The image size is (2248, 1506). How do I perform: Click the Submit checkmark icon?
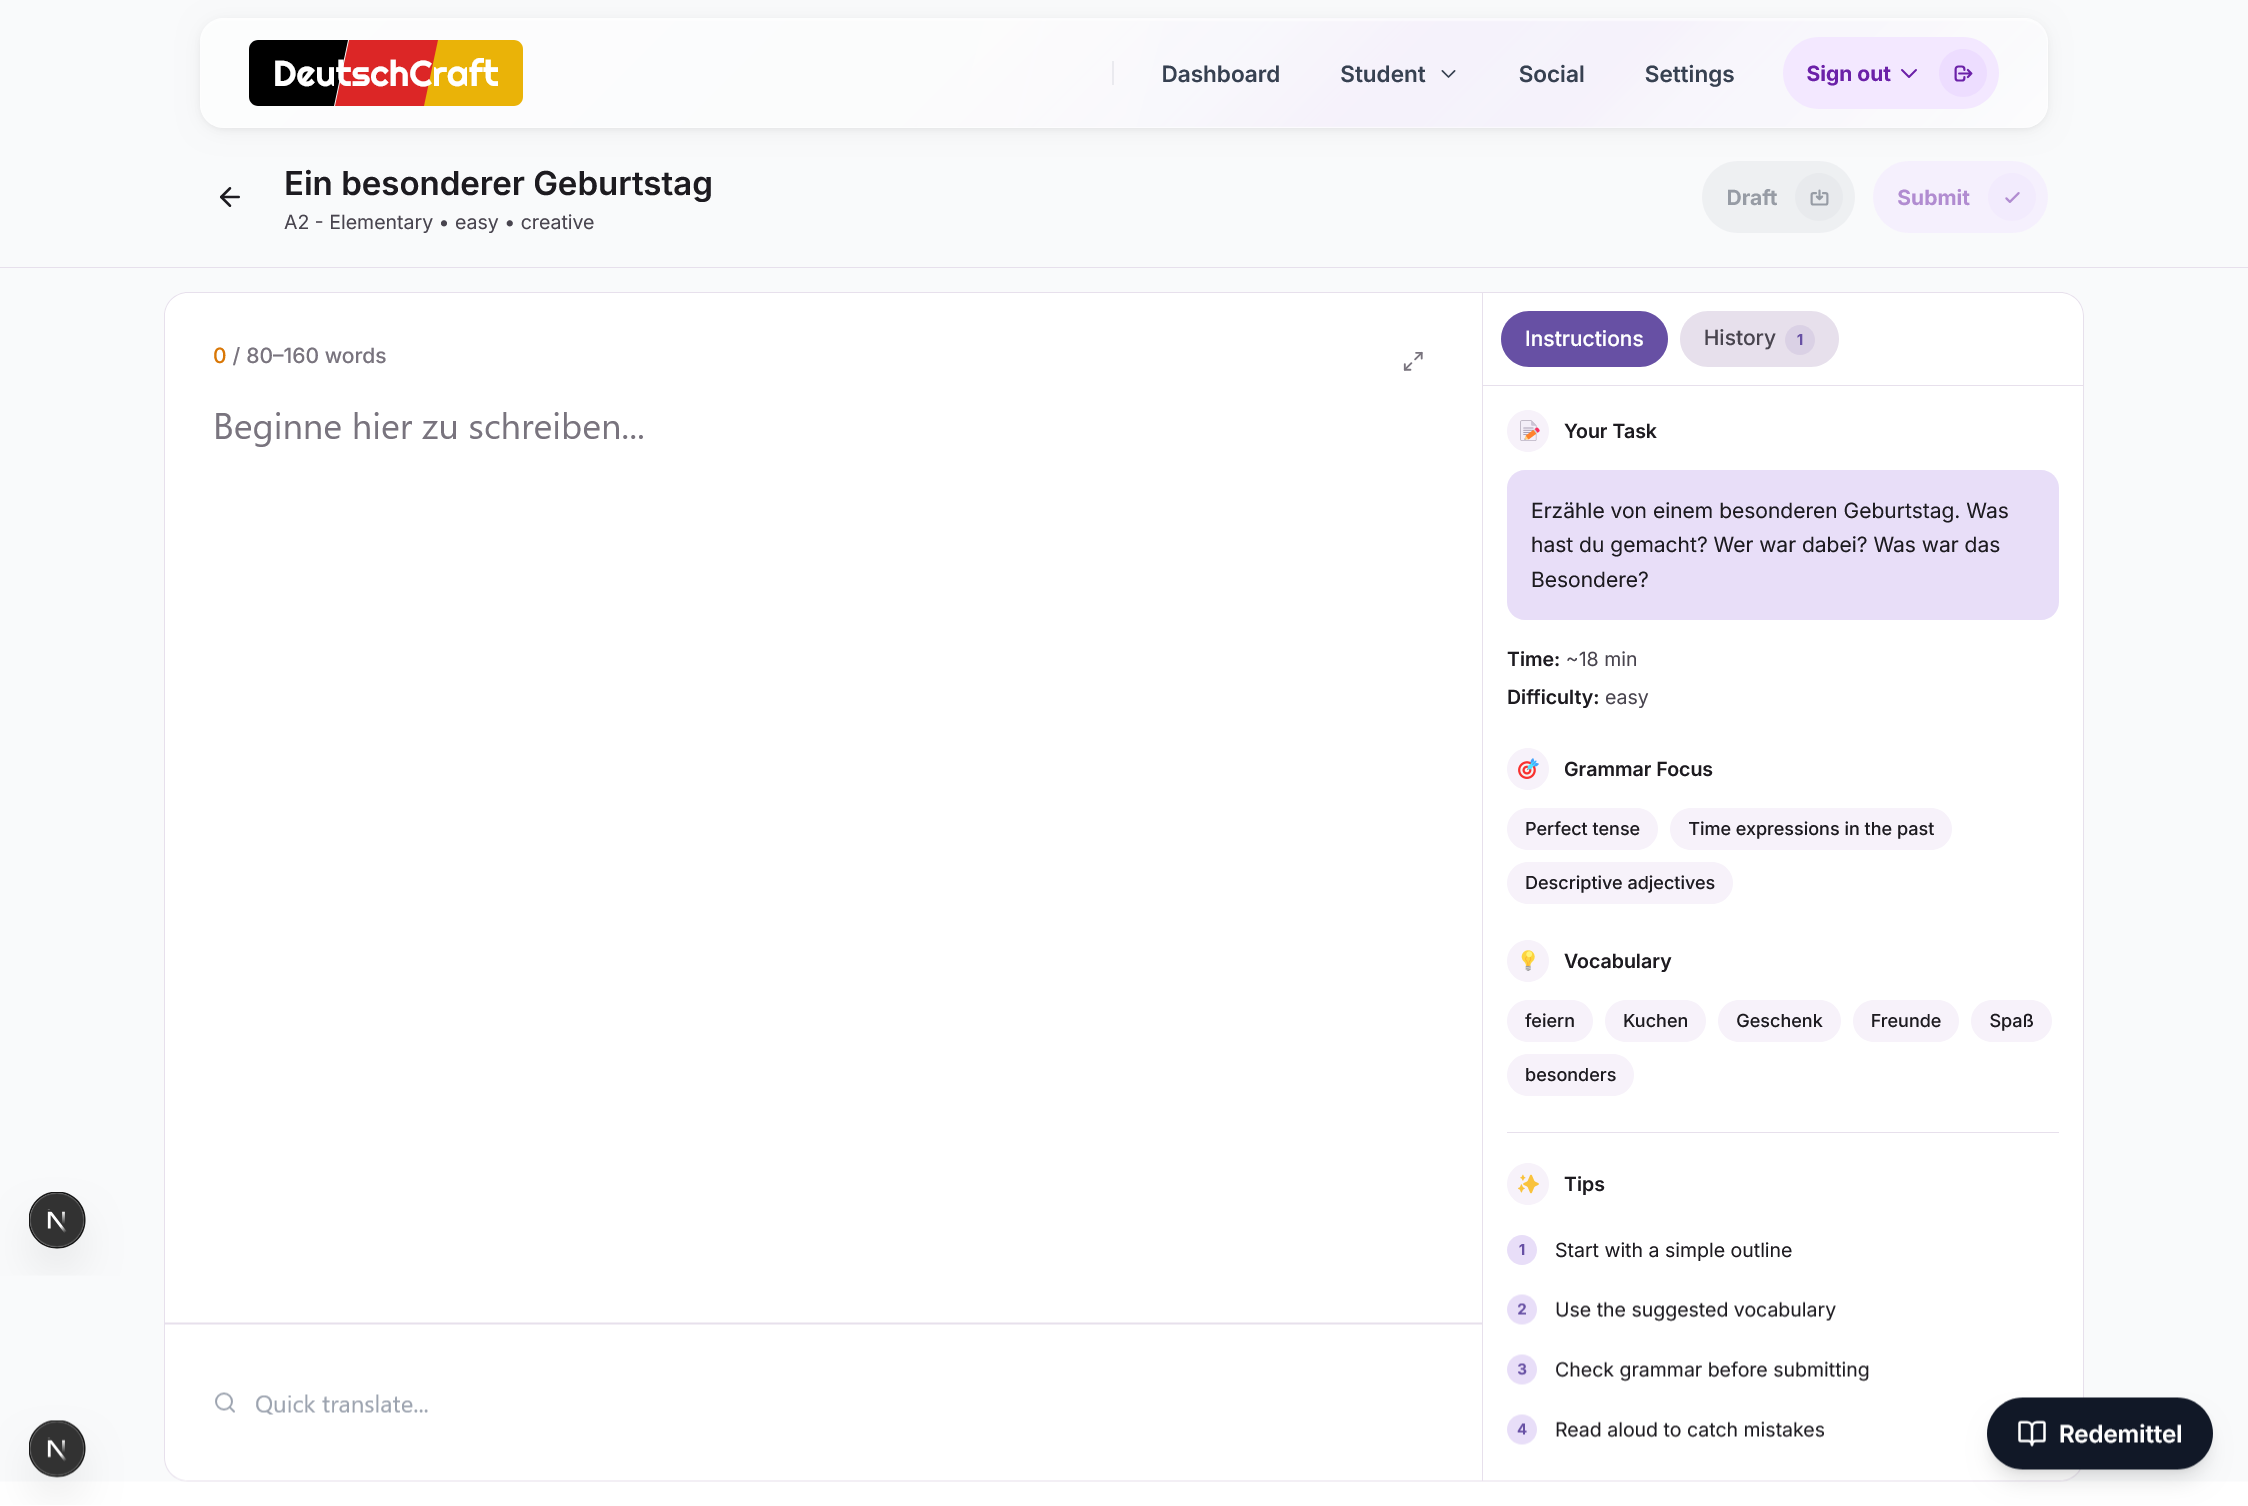[x=2012, y=198]
